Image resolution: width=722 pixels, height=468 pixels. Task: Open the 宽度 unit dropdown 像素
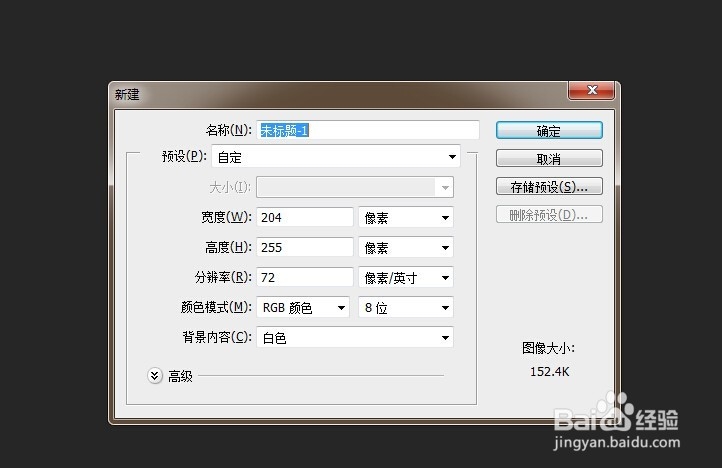(406, 217)
